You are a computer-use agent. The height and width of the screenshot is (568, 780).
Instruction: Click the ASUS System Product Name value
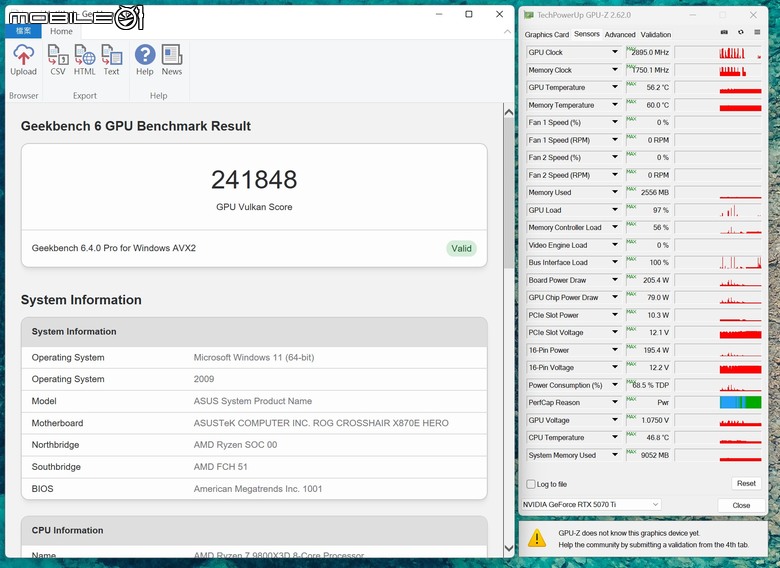pos(253,401)
